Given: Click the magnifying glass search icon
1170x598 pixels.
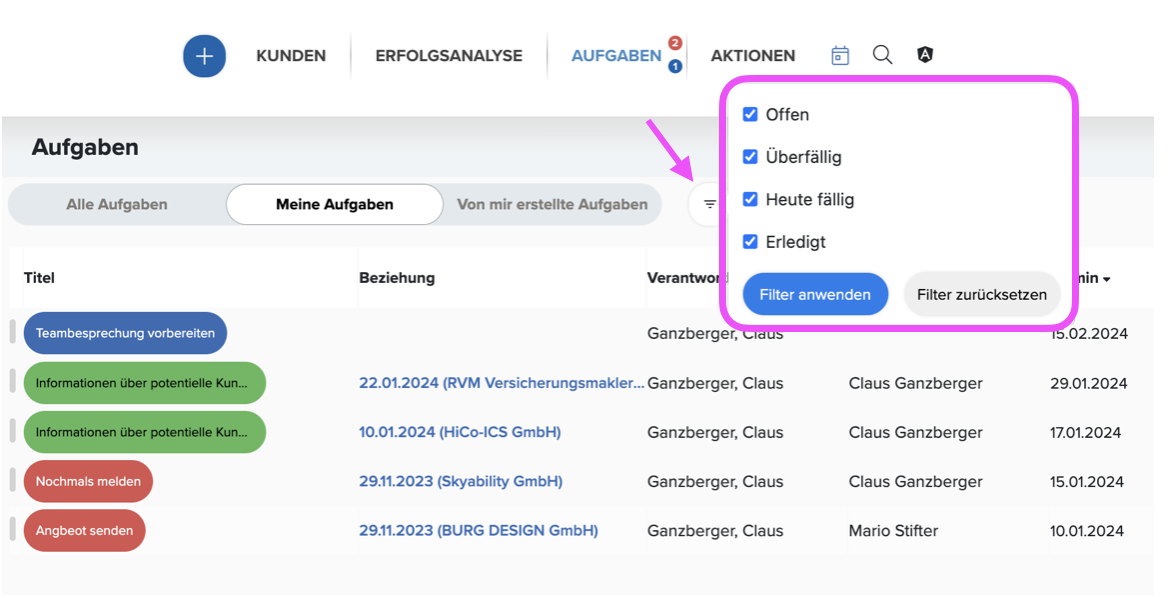Looking at the screenshot, I should (883, 54).
